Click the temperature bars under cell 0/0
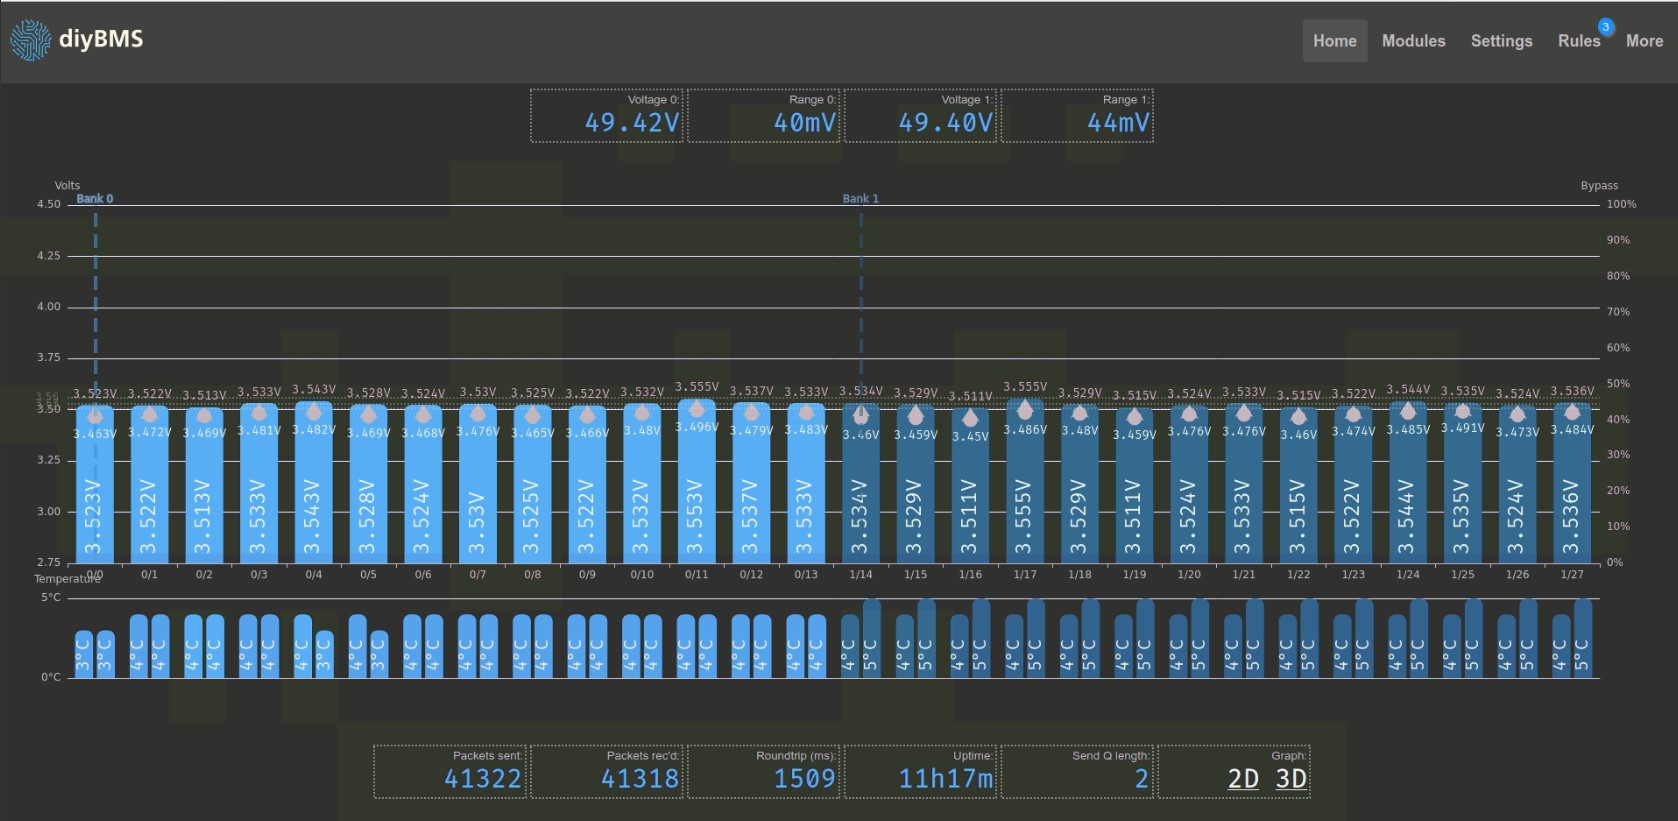This screenshot has width=1678, height=821. (x=95, y=654)
